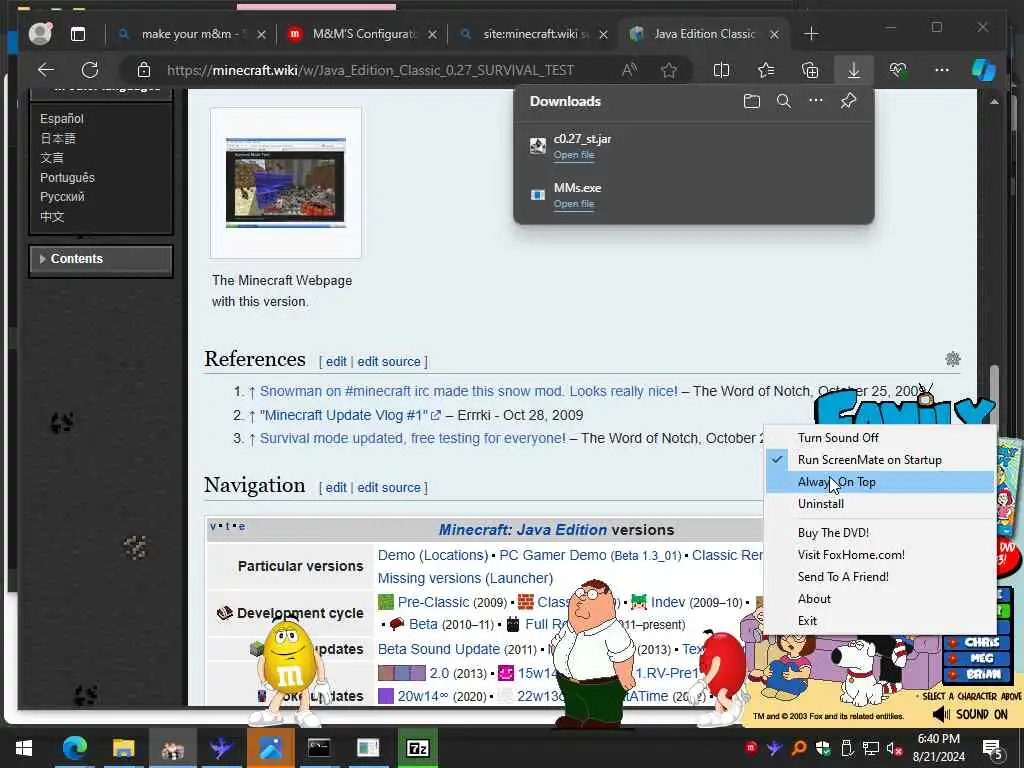
Task: Open file link under c0.27_st.jar
Action: click(574, 155)
